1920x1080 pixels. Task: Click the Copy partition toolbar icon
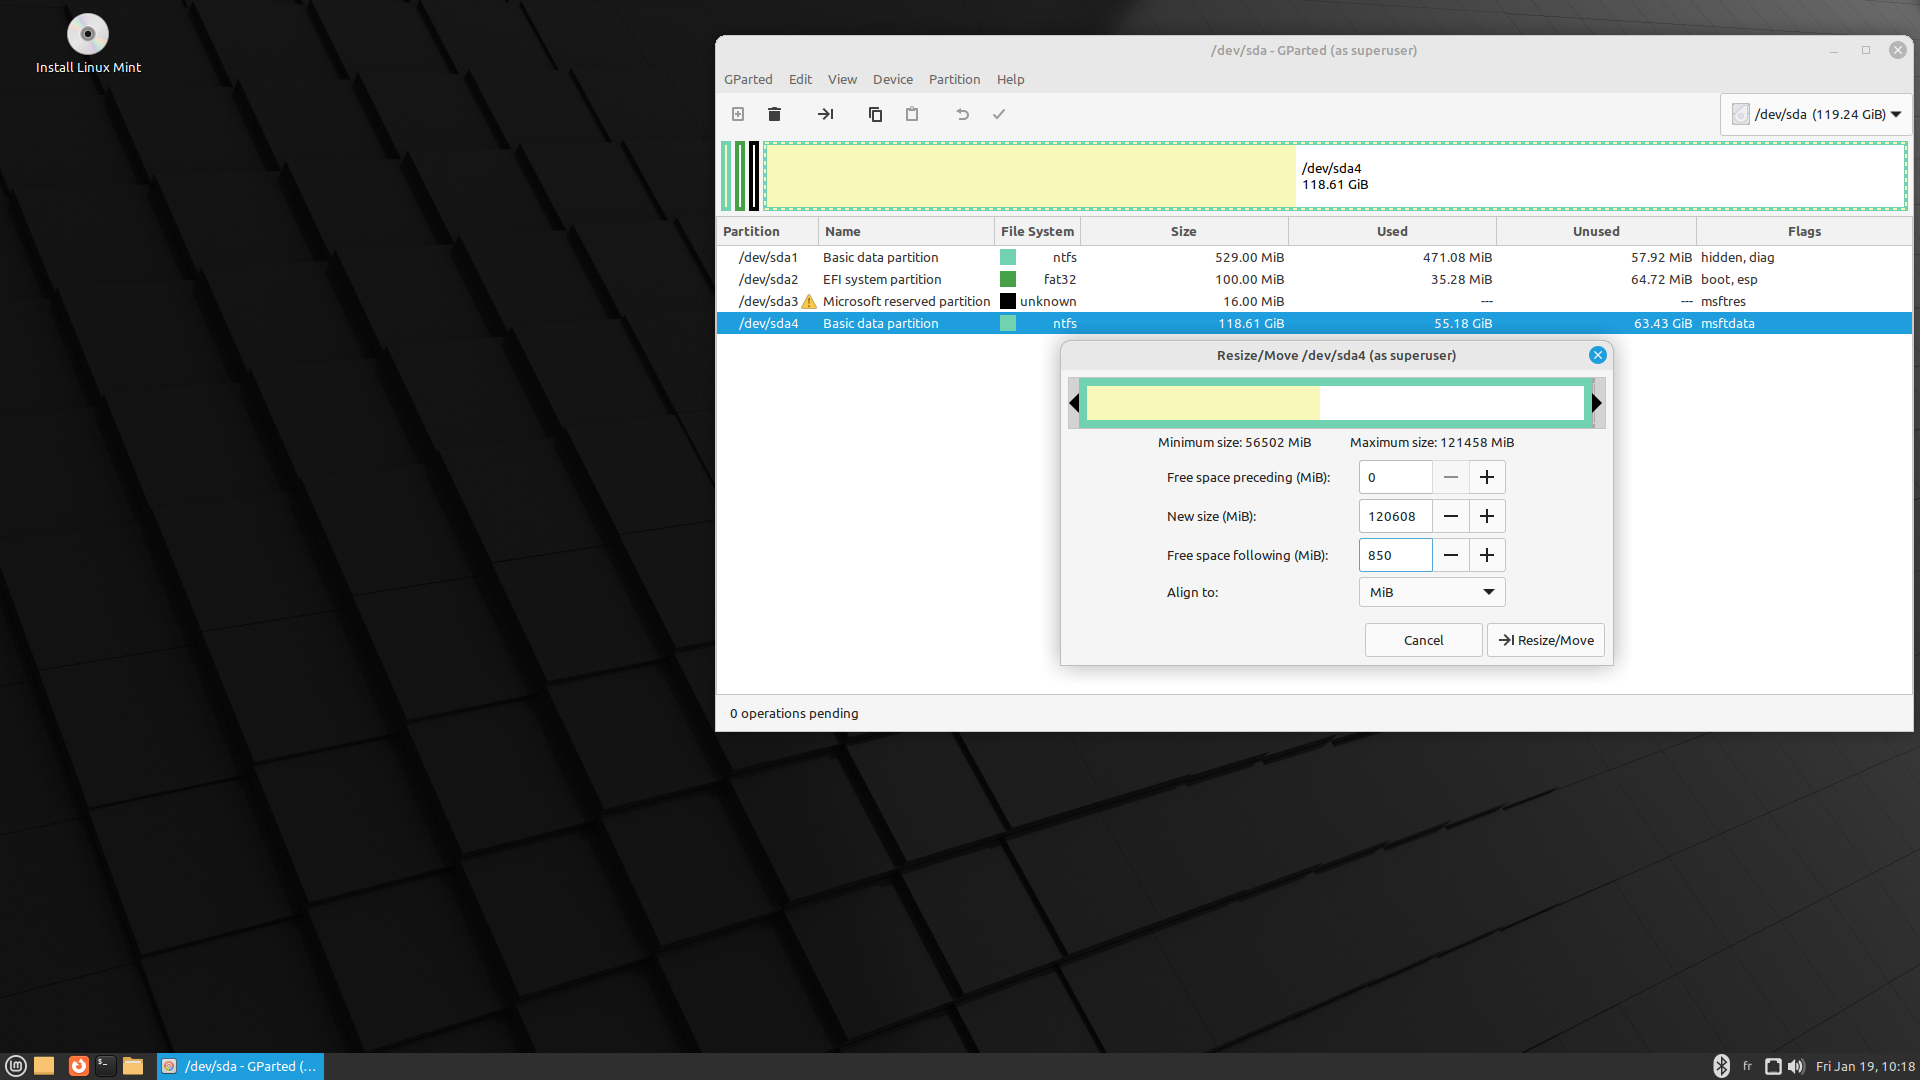coord(875,114)
